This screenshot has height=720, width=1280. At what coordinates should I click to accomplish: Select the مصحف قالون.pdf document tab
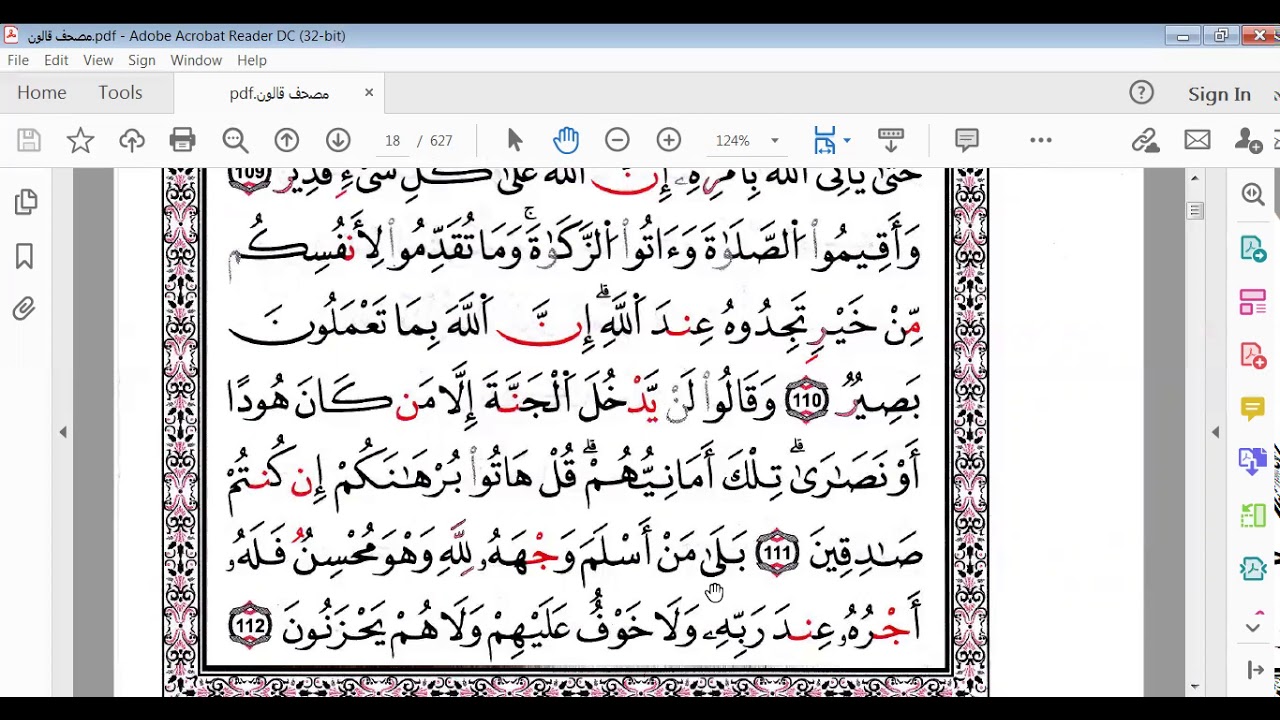coord(279,93)
